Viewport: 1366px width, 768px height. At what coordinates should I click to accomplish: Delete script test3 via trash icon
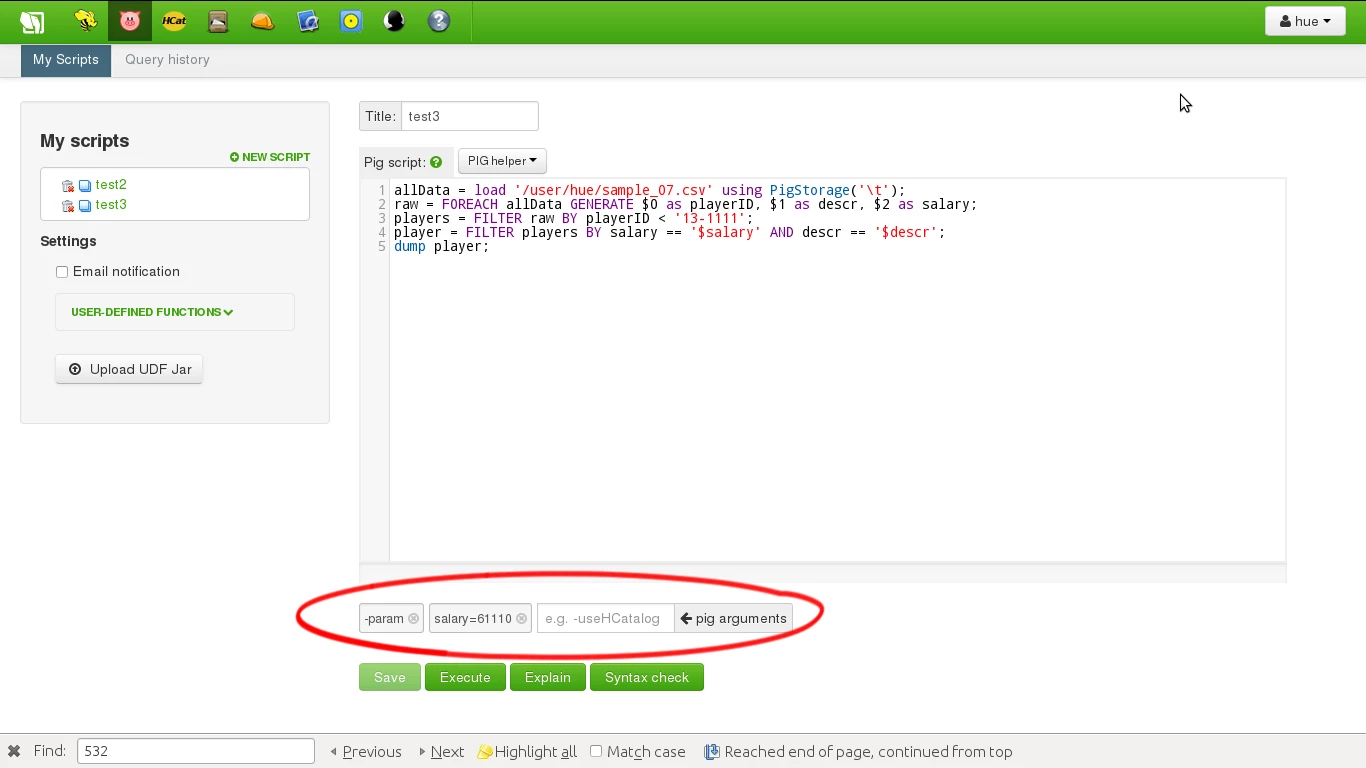68,205
